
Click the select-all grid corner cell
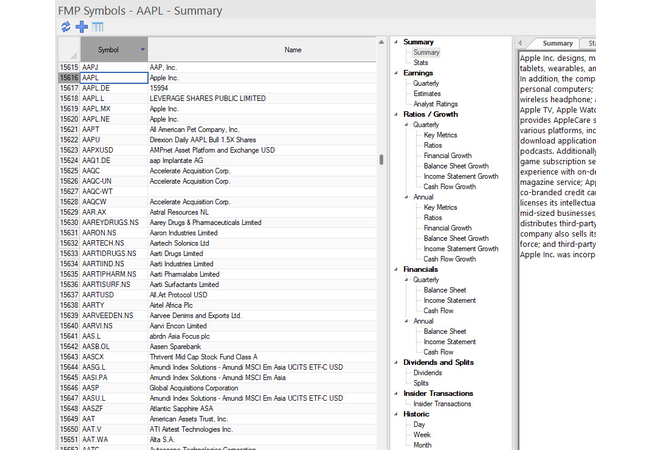[x=69, y=50]
